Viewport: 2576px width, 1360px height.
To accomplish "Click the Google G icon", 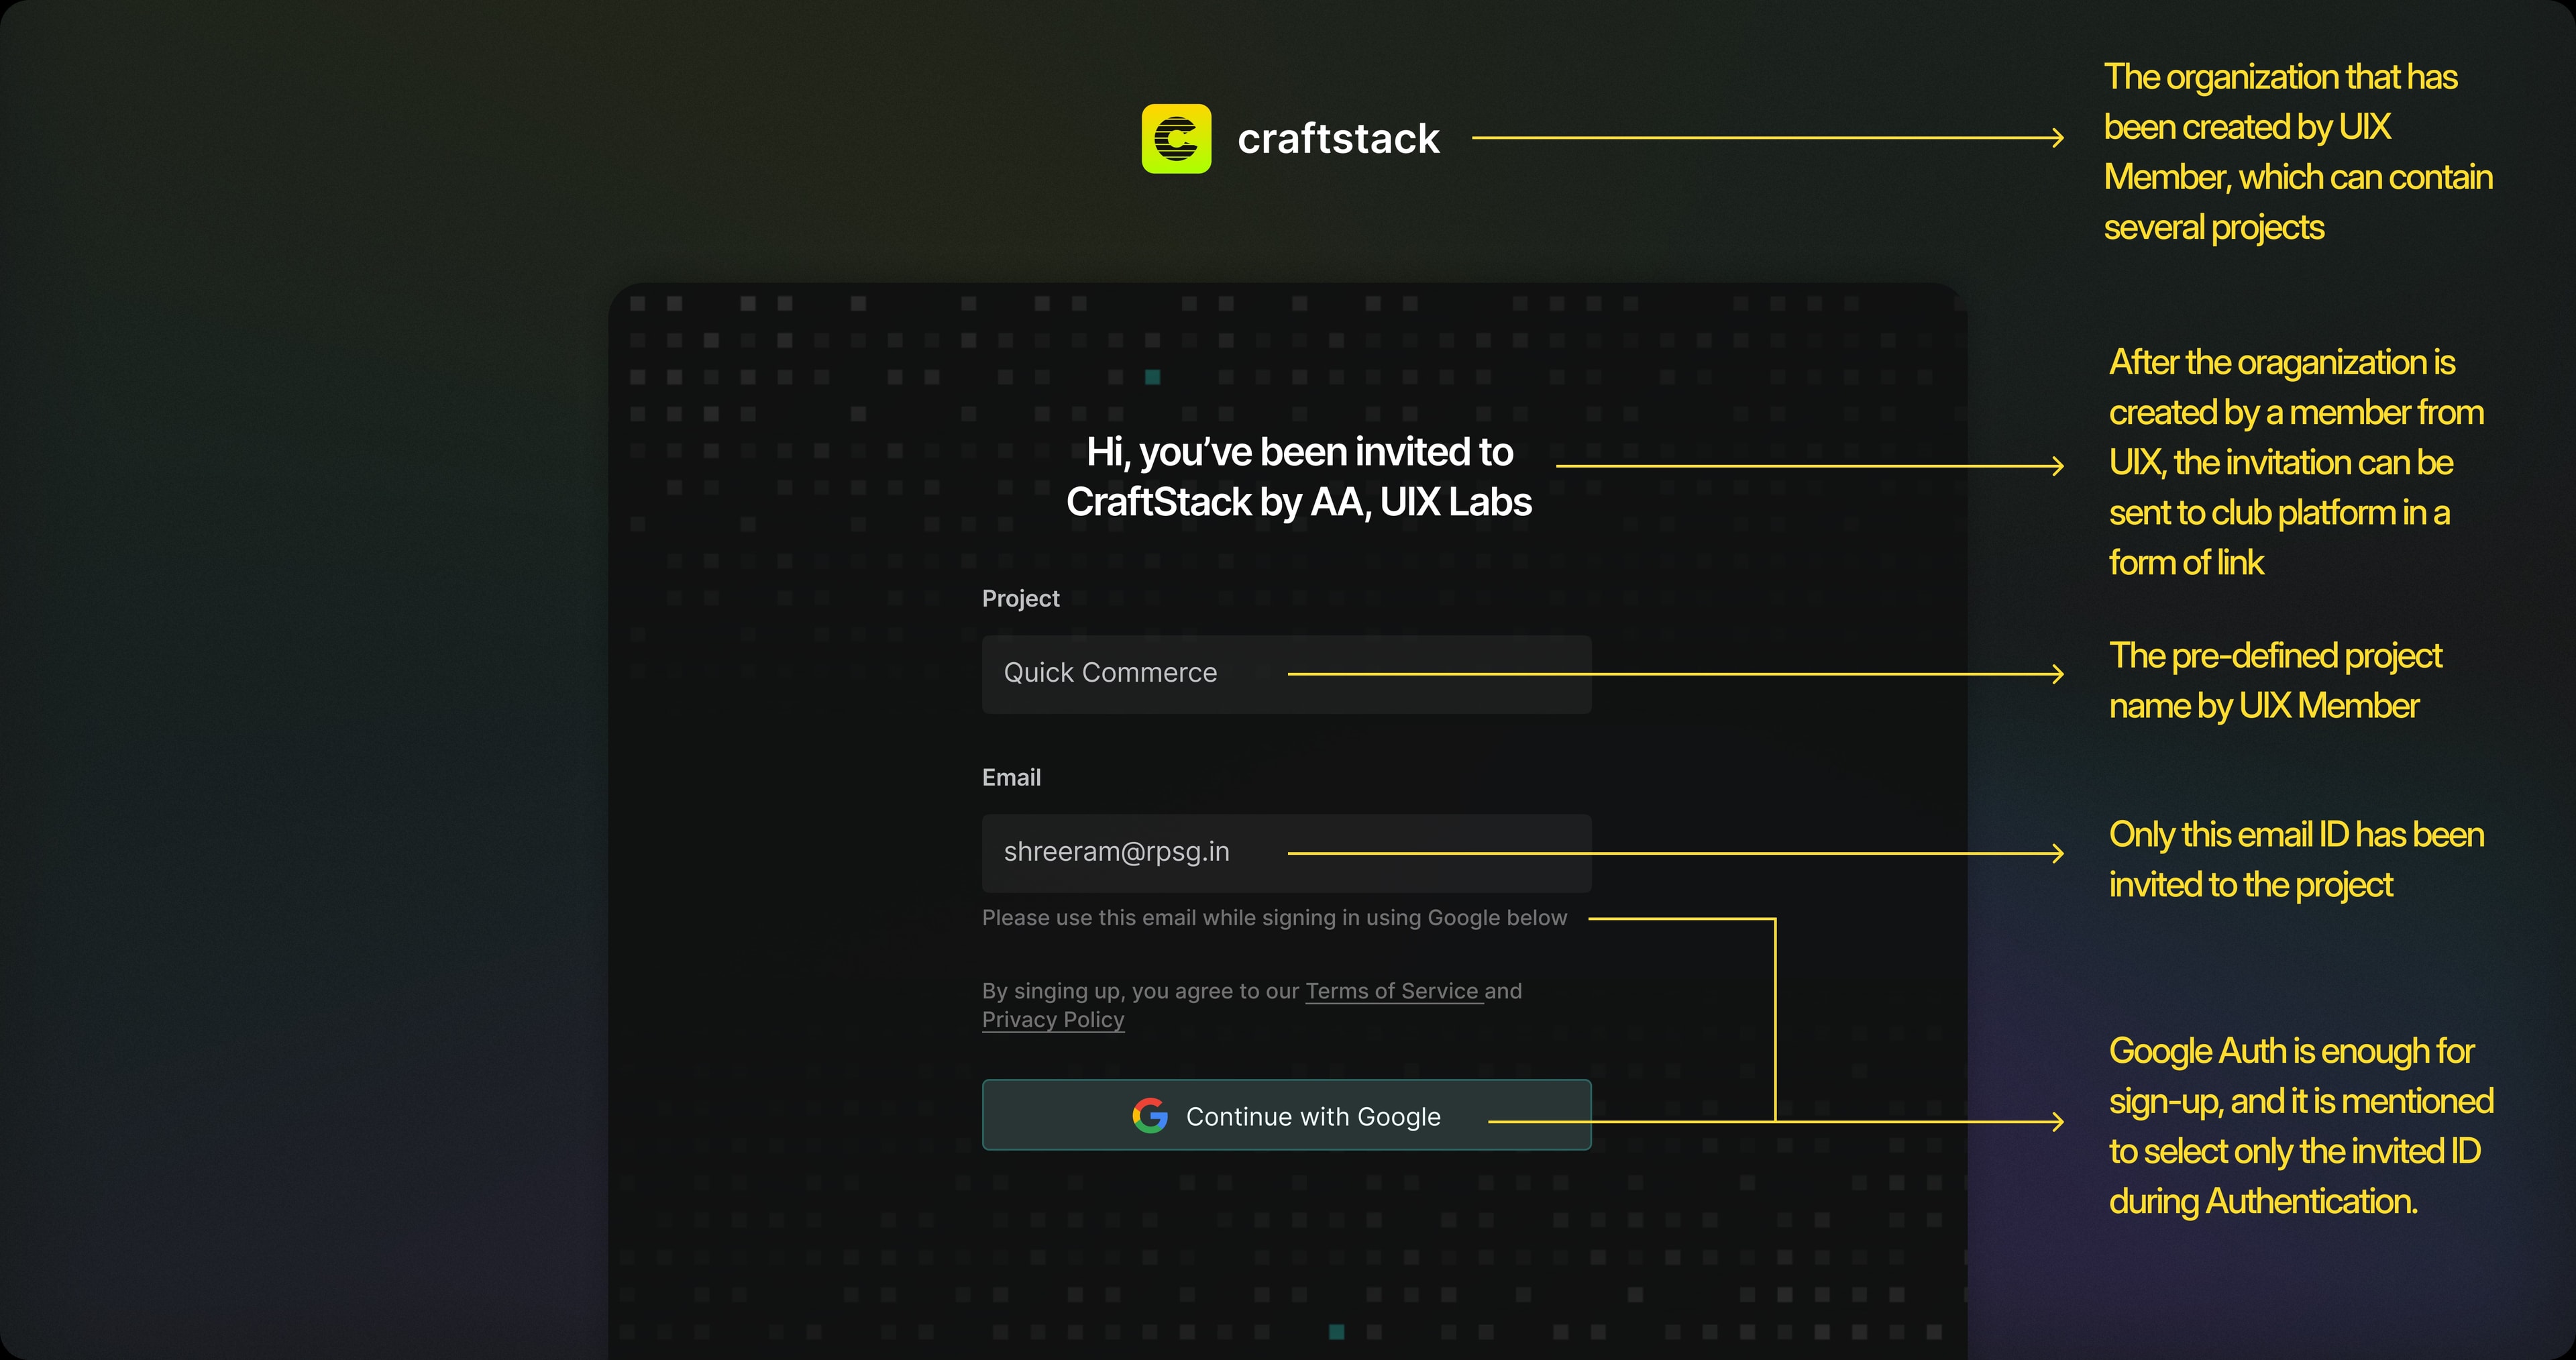I will coord(1150,1115).
